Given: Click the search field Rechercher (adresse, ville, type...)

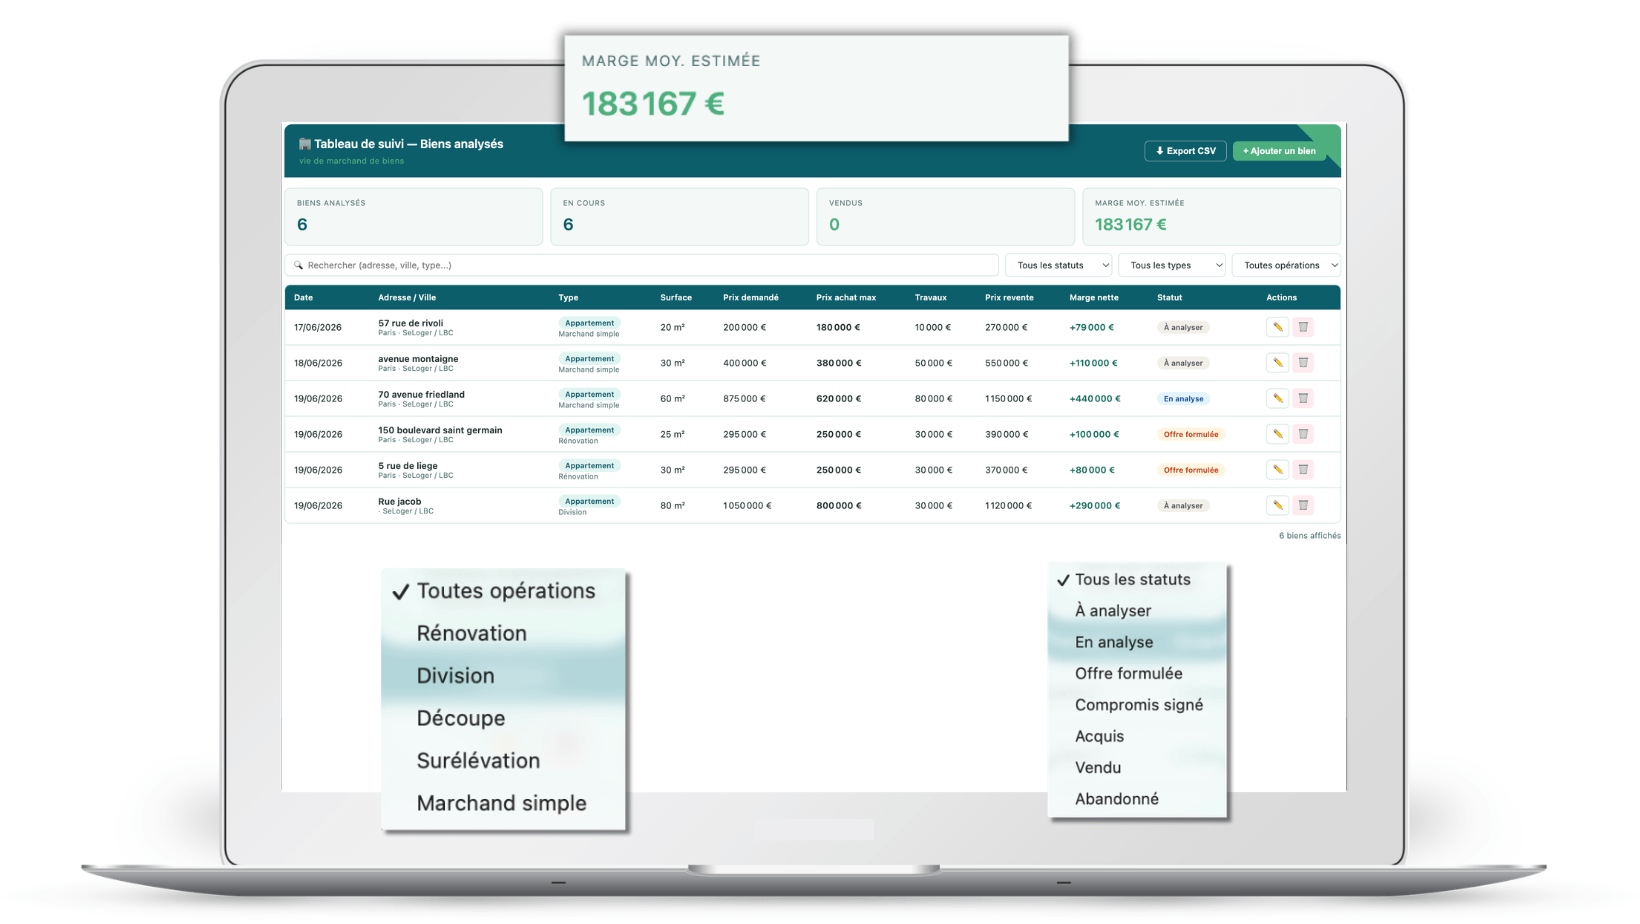Looking at the screenshot, I should click(x=642, y=265).
